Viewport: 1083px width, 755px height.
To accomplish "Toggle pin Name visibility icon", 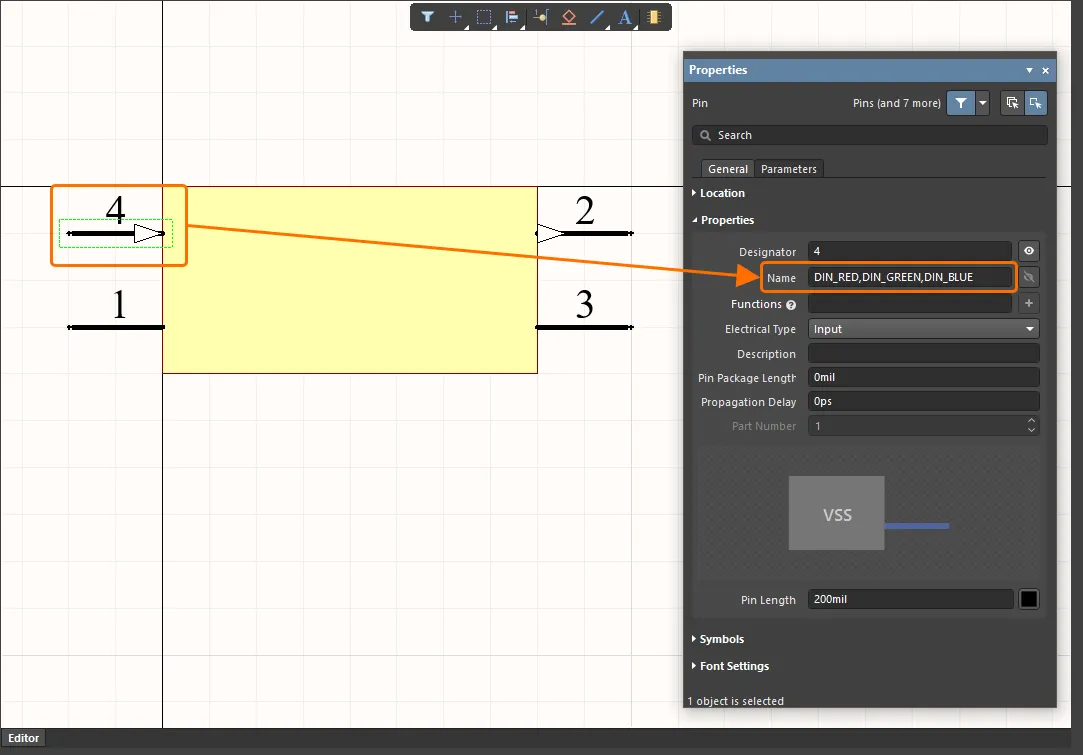I will [1029, 277].
